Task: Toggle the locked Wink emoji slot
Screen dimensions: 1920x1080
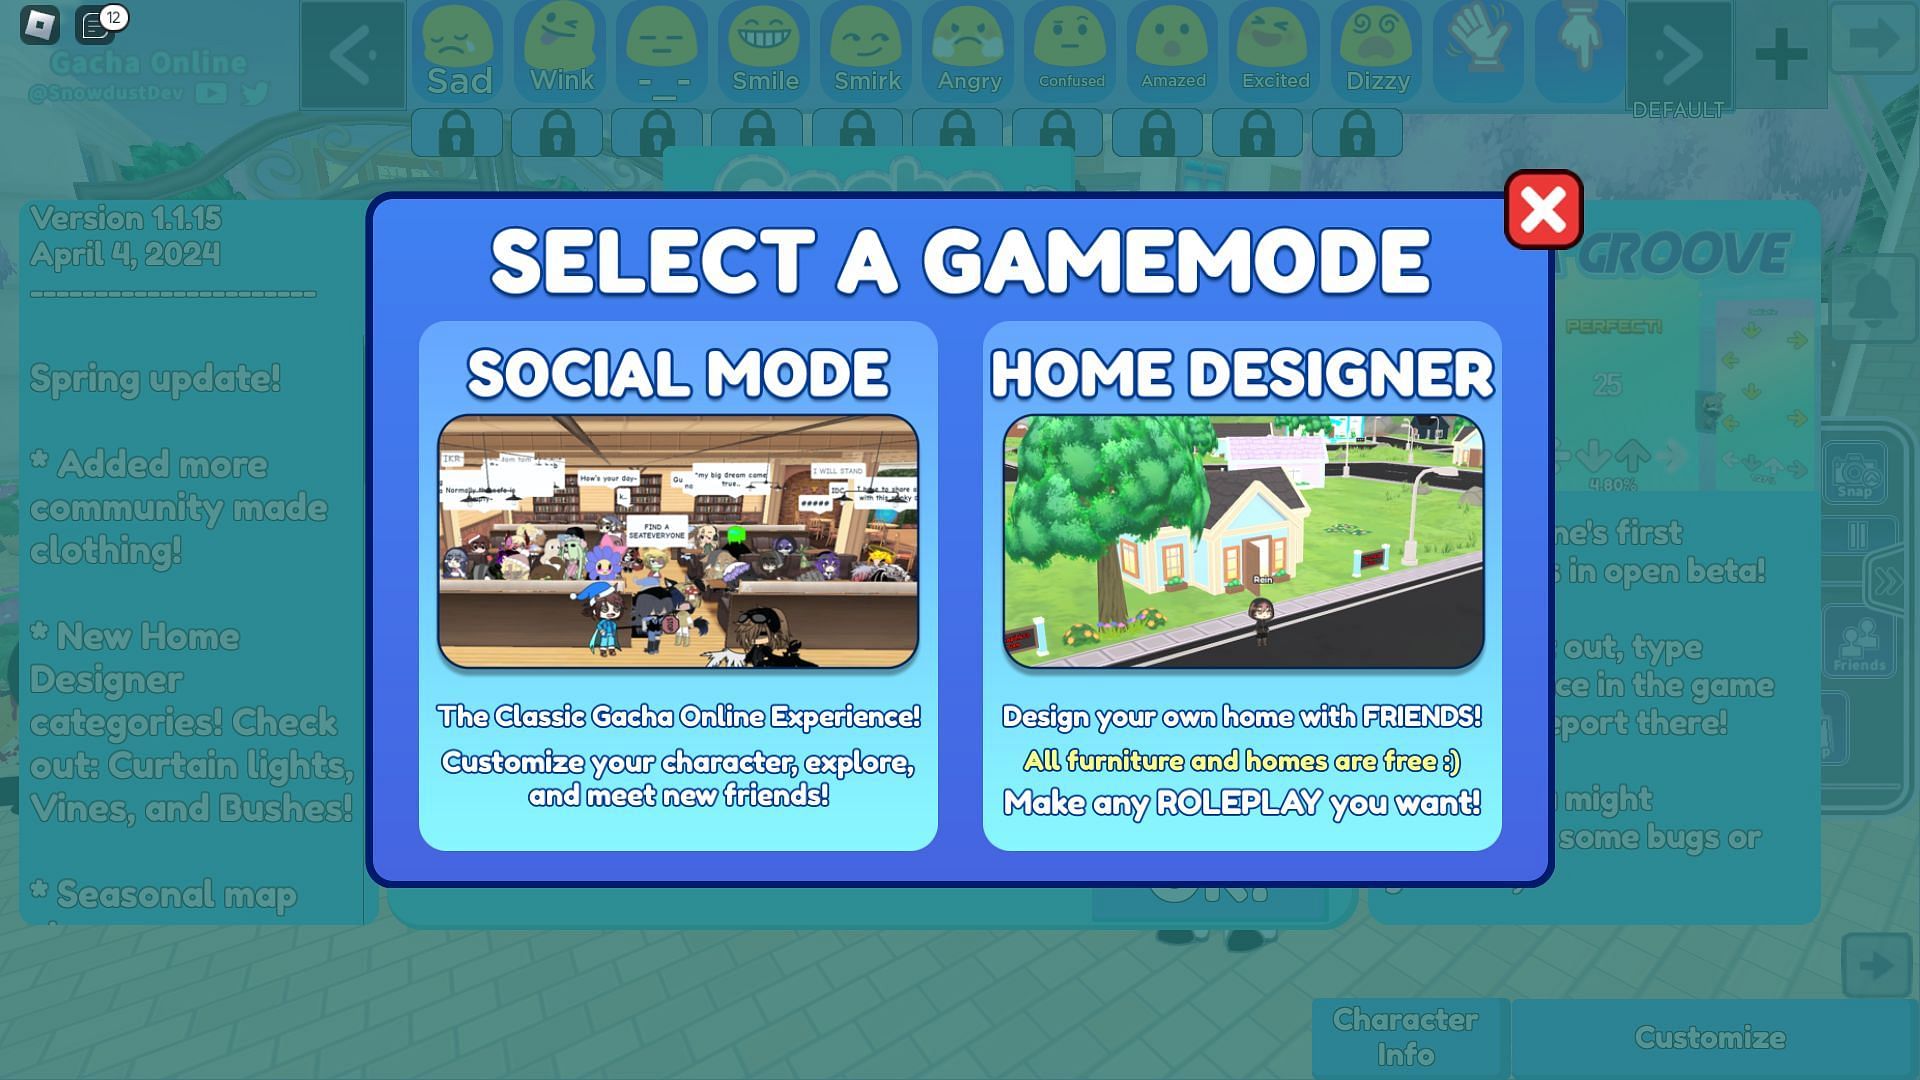Action: point(559,131)
